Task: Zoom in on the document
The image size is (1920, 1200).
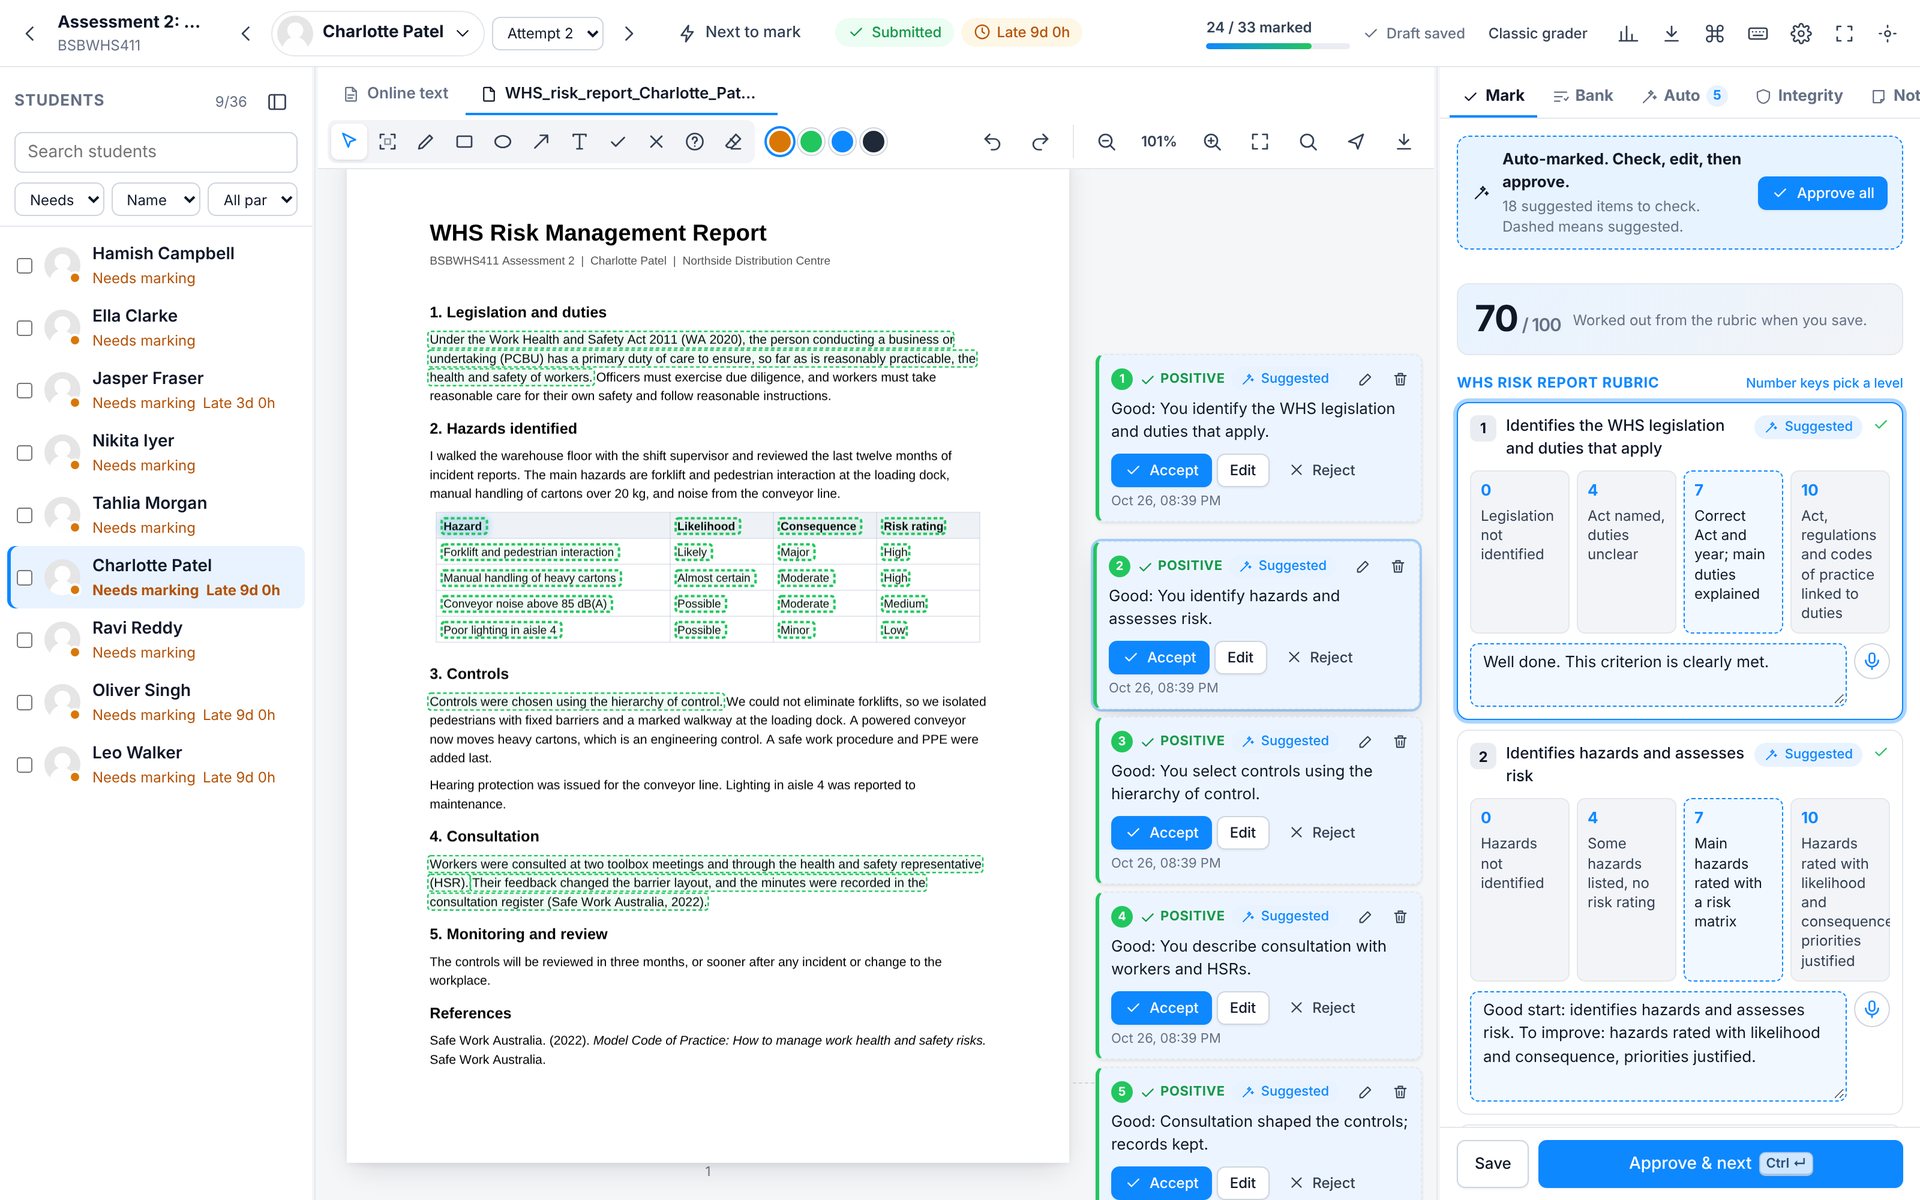Action: pyautogui.click(x=1212, y=142)
